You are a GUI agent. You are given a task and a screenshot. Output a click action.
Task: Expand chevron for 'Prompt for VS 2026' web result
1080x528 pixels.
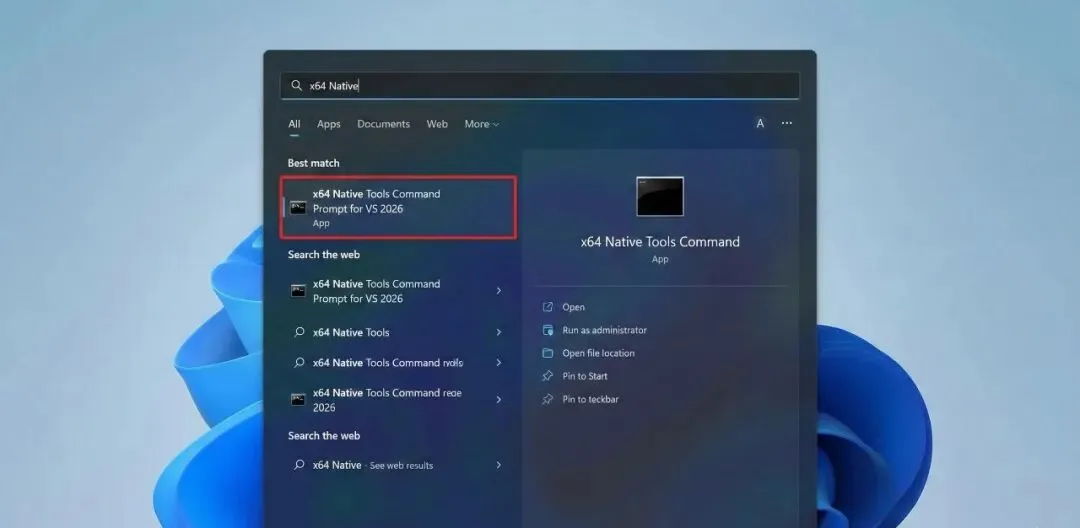click(499, 291)
